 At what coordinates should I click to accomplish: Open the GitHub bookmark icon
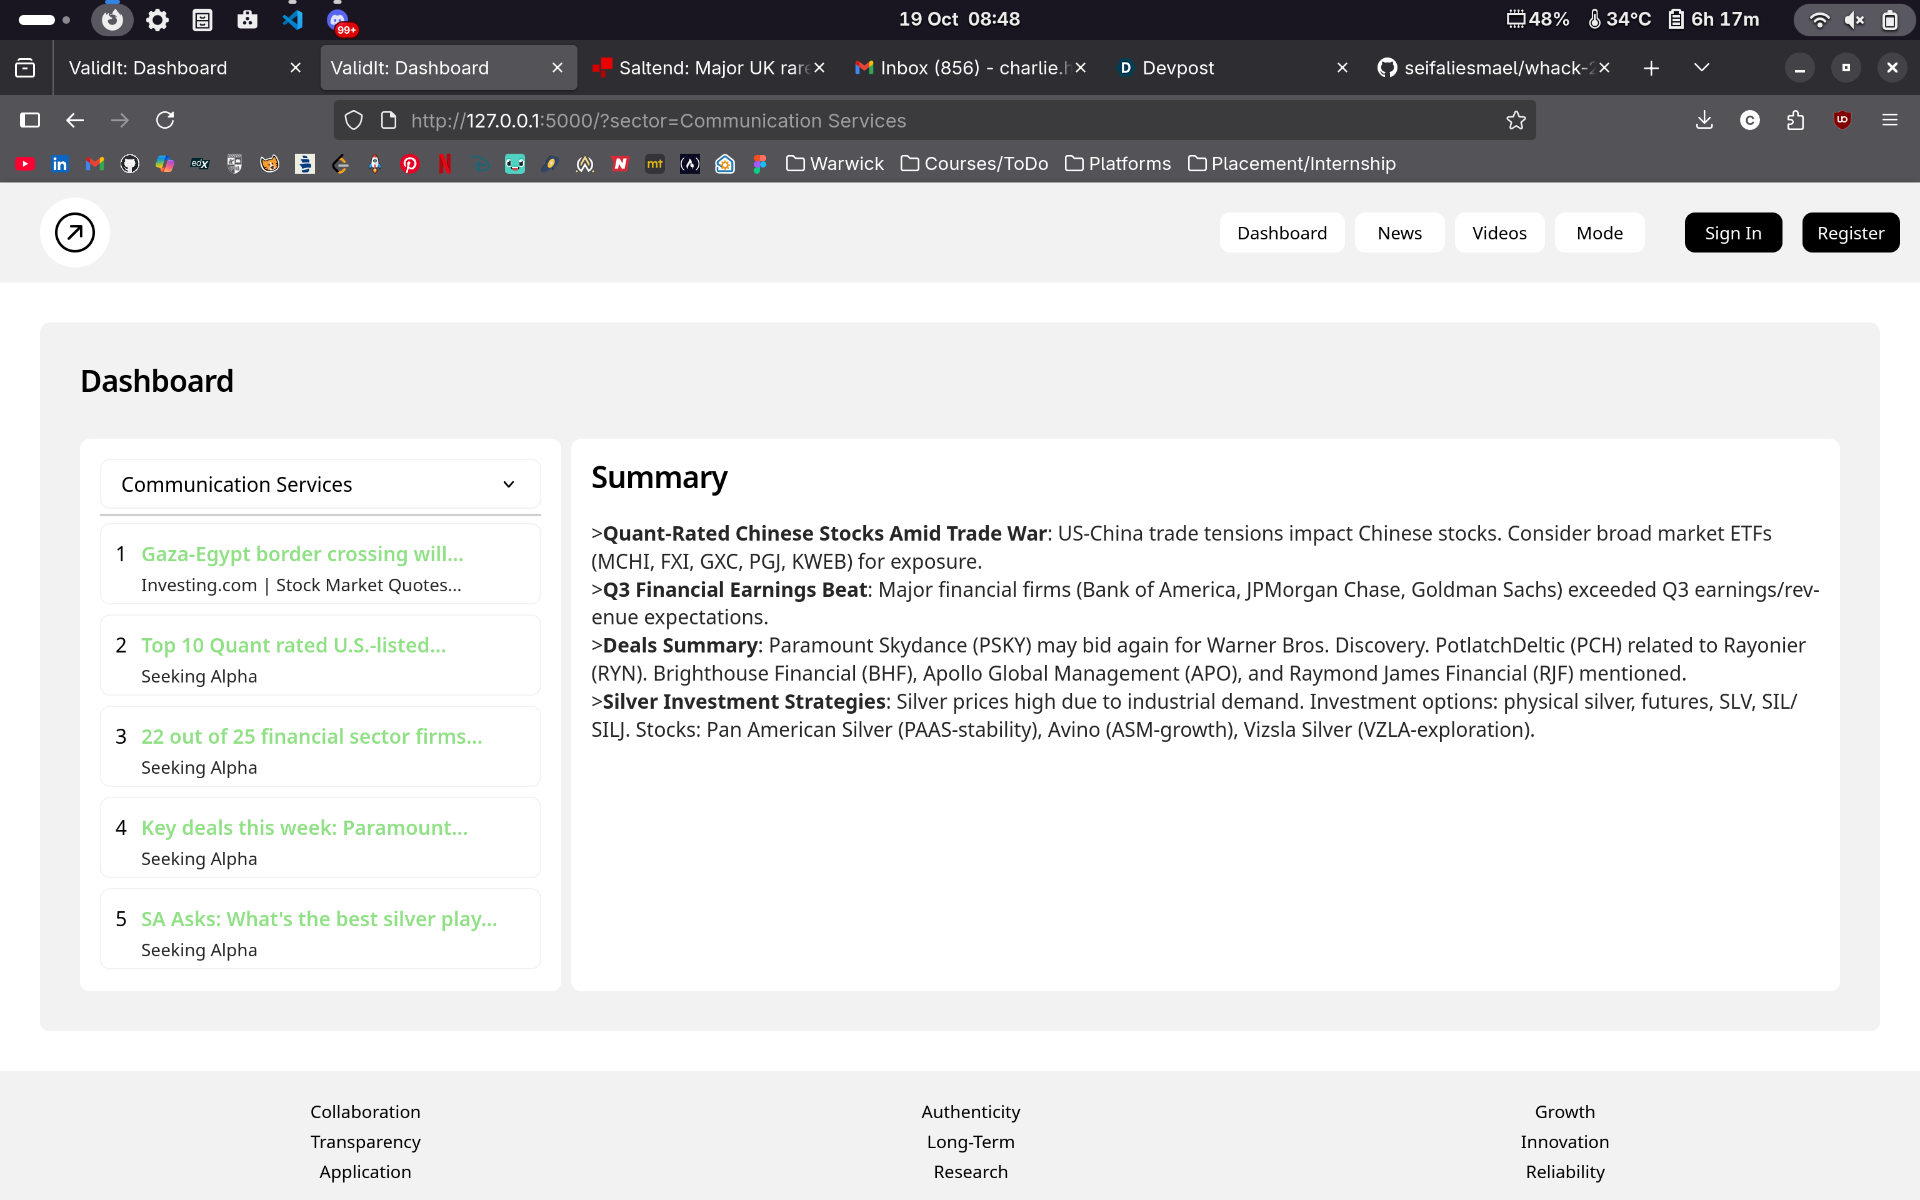click(130, 164)
